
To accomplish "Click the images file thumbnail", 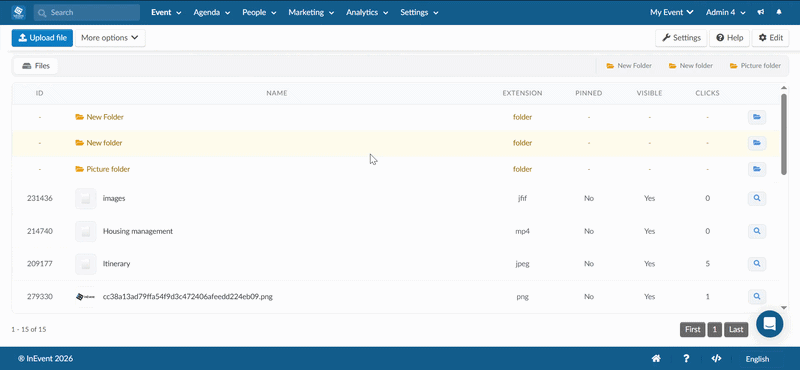I will coord(86,199).
